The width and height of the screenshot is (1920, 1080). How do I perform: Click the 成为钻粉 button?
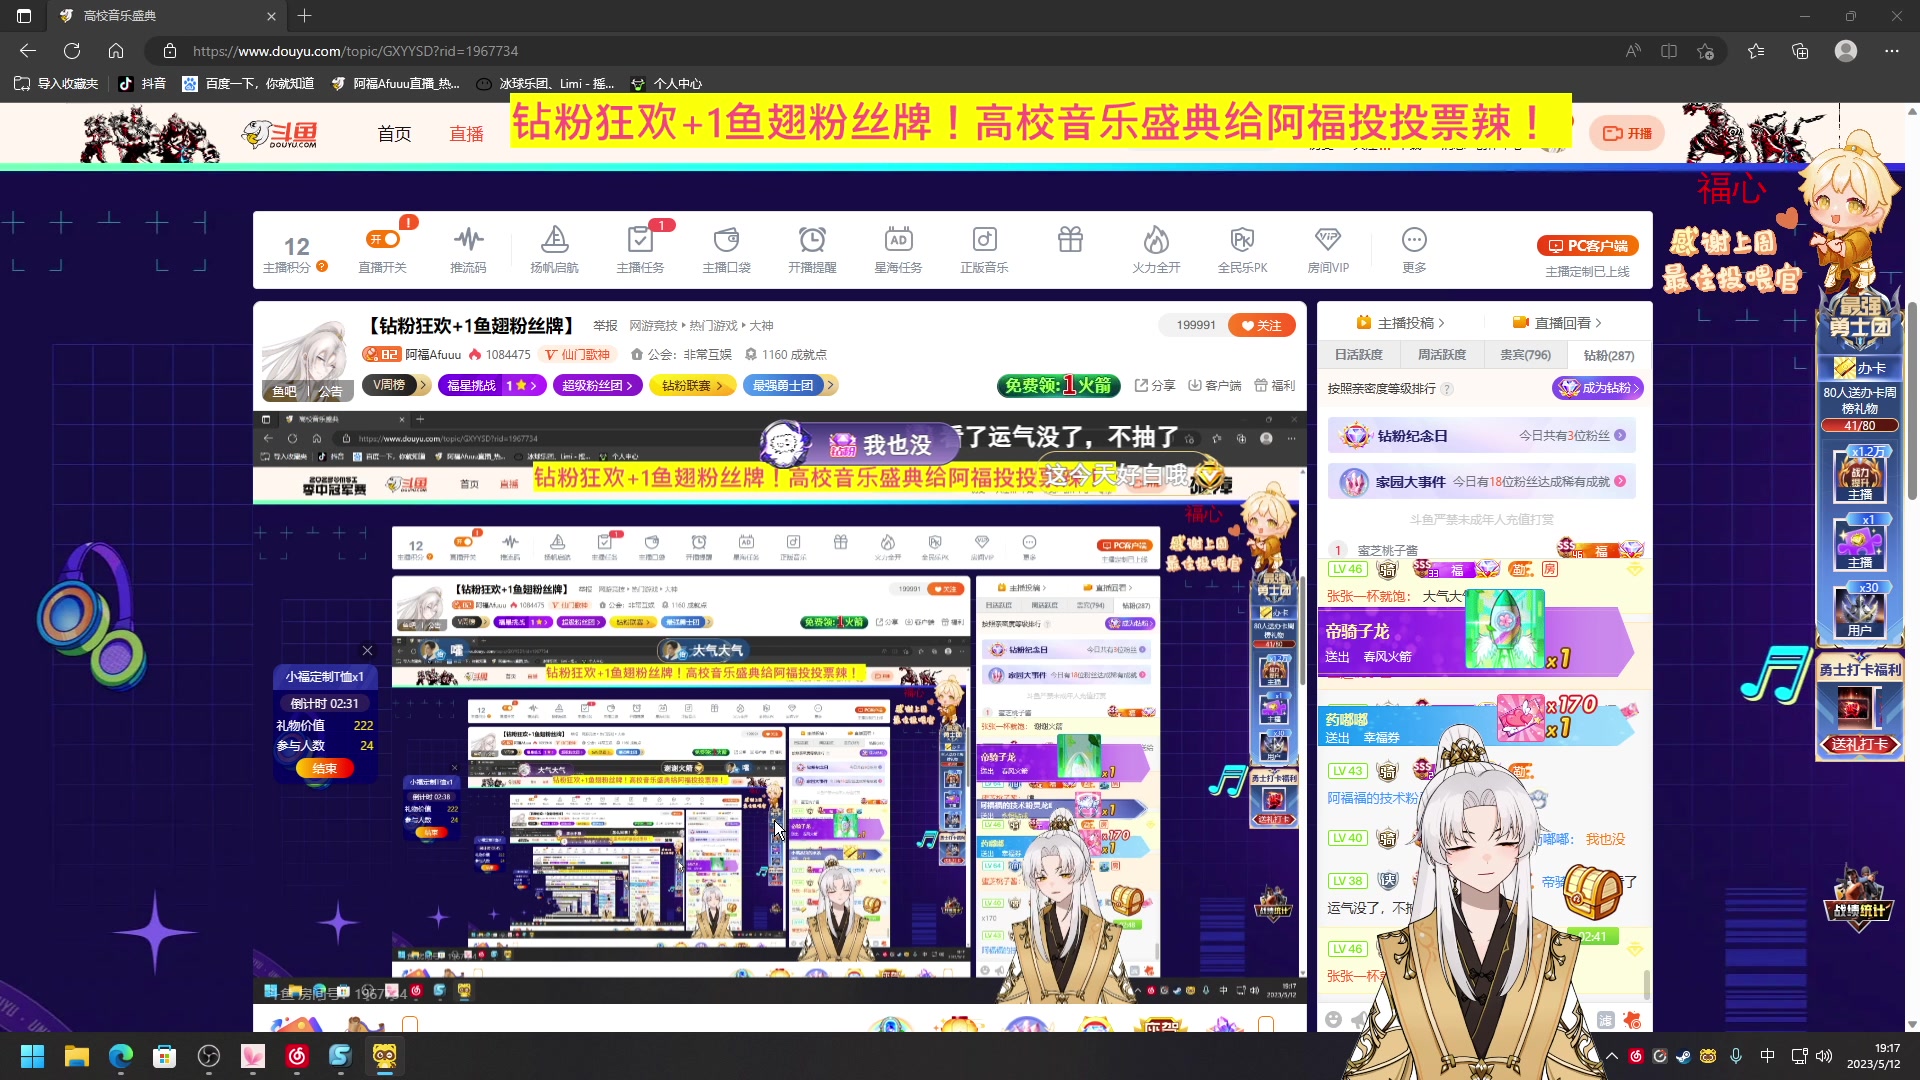pos(1597,388)
